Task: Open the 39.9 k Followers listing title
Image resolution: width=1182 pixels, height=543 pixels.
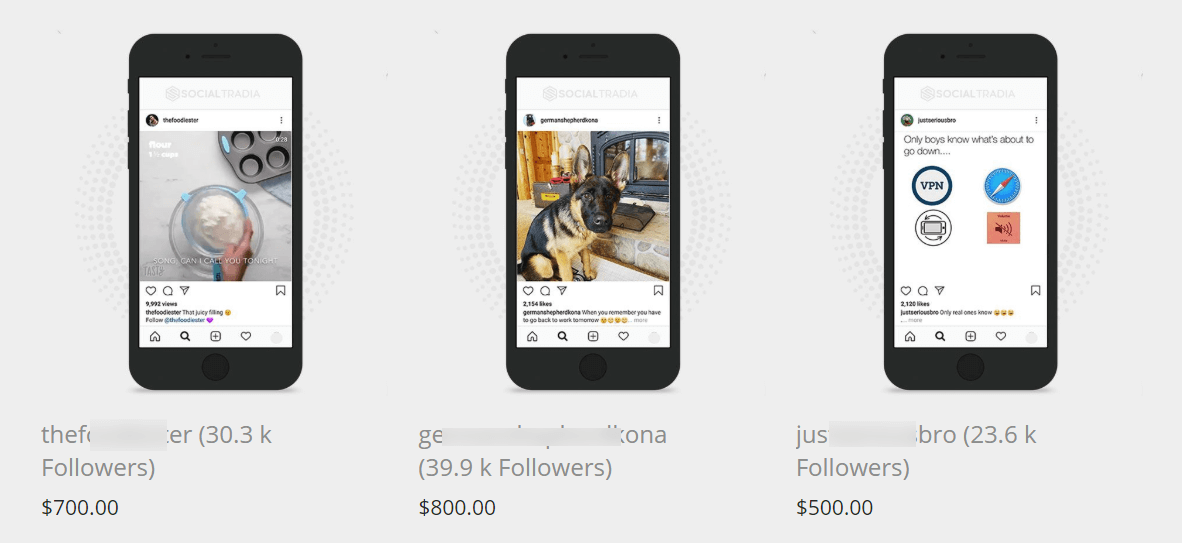Action: click(x=543, y=451)
